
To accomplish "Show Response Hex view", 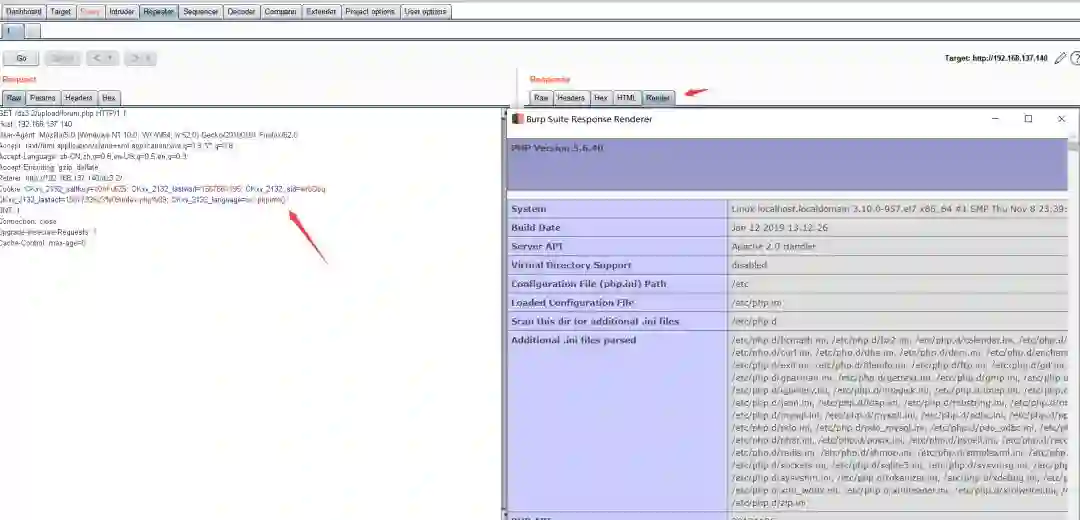I will coord(601,98).
